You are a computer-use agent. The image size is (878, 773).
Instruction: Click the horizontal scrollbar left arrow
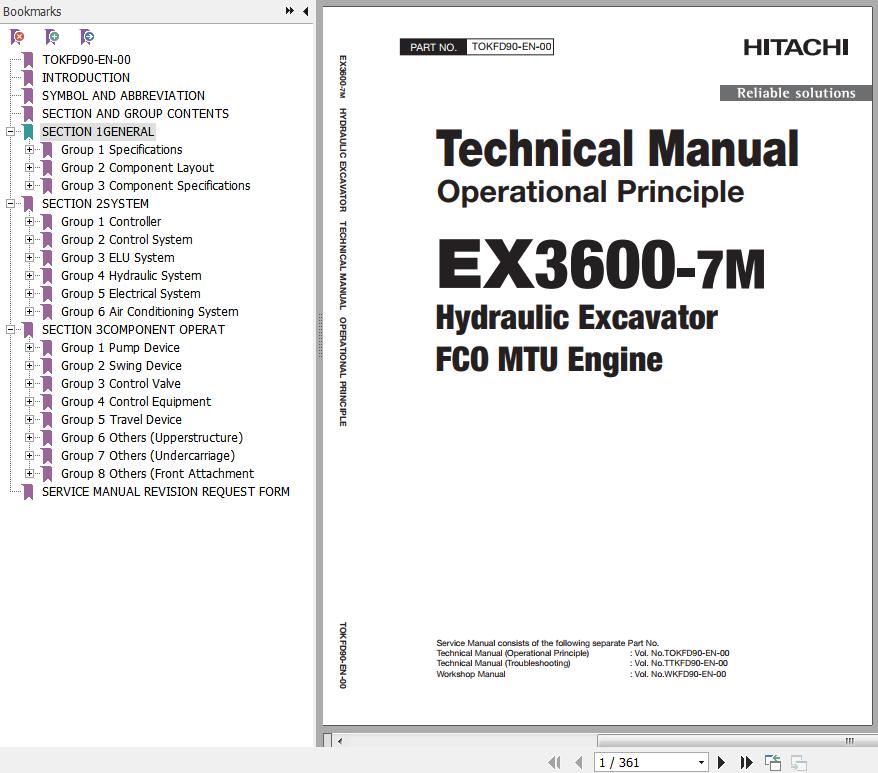[x=340, y=741]
